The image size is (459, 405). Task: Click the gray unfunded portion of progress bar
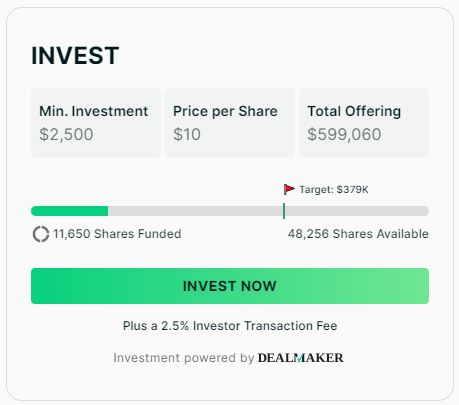268,211
